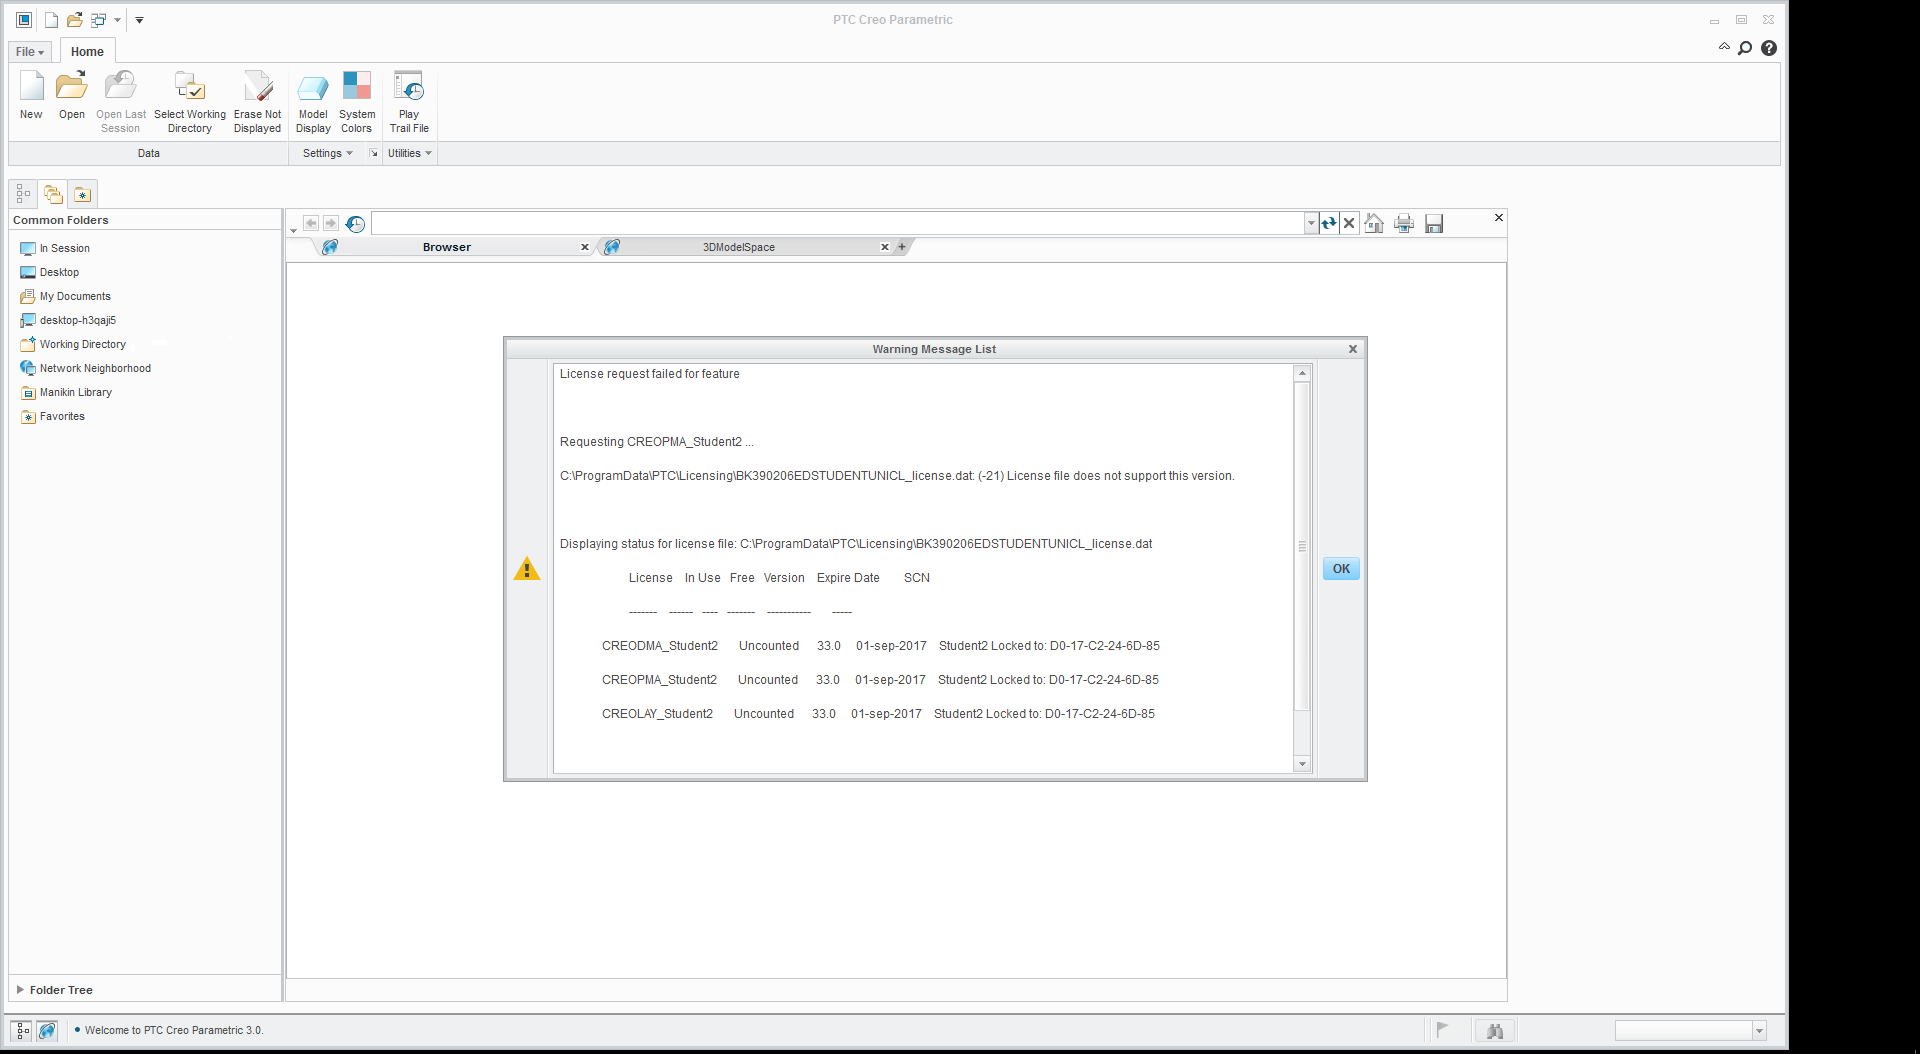Select Desktop folder

pyautogui.click(x=59, y=272)
